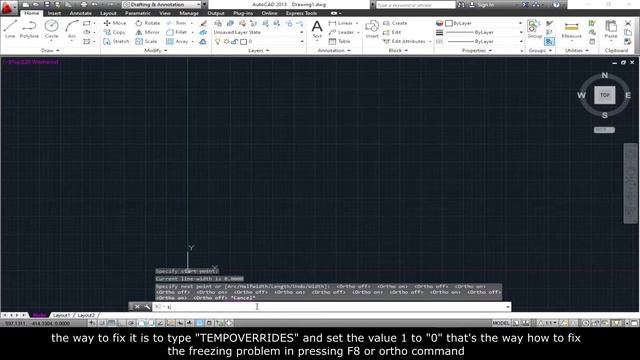Click the Fillet tool
Viewport: 640px width, 360px height.
click(x=176, y=32)
